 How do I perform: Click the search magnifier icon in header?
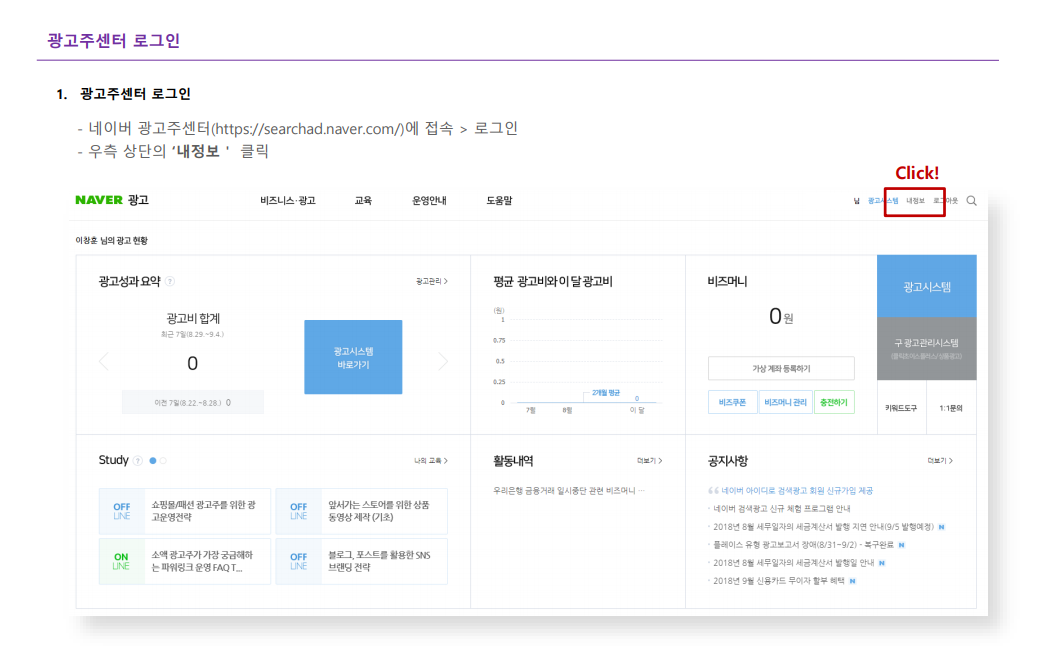click(x=971, y=201)
